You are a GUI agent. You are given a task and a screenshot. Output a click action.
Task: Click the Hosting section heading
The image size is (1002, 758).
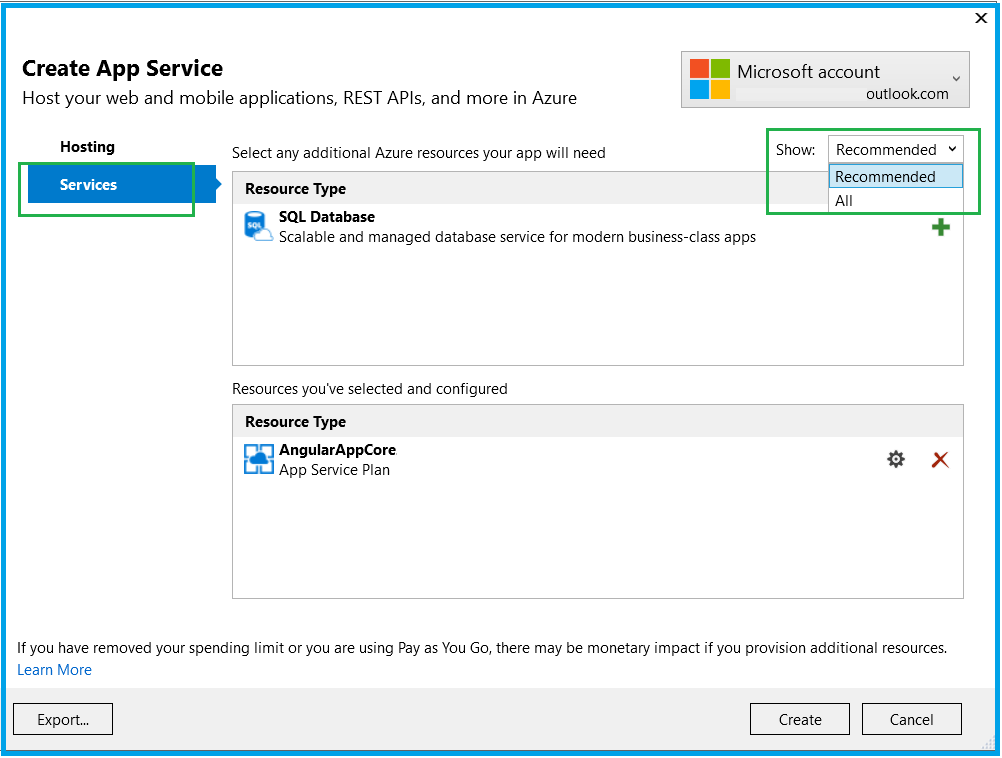point(87,146)
